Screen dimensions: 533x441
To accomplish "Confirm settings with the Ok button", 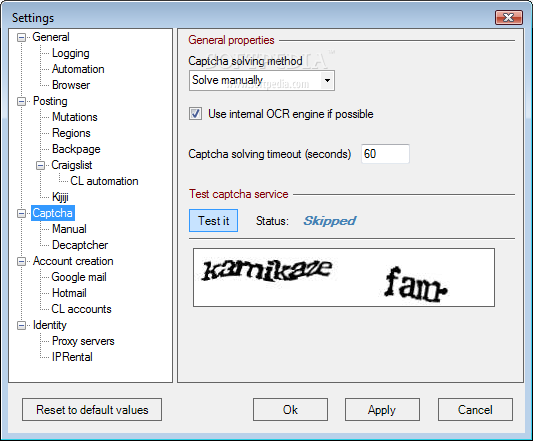I will 290,410.
